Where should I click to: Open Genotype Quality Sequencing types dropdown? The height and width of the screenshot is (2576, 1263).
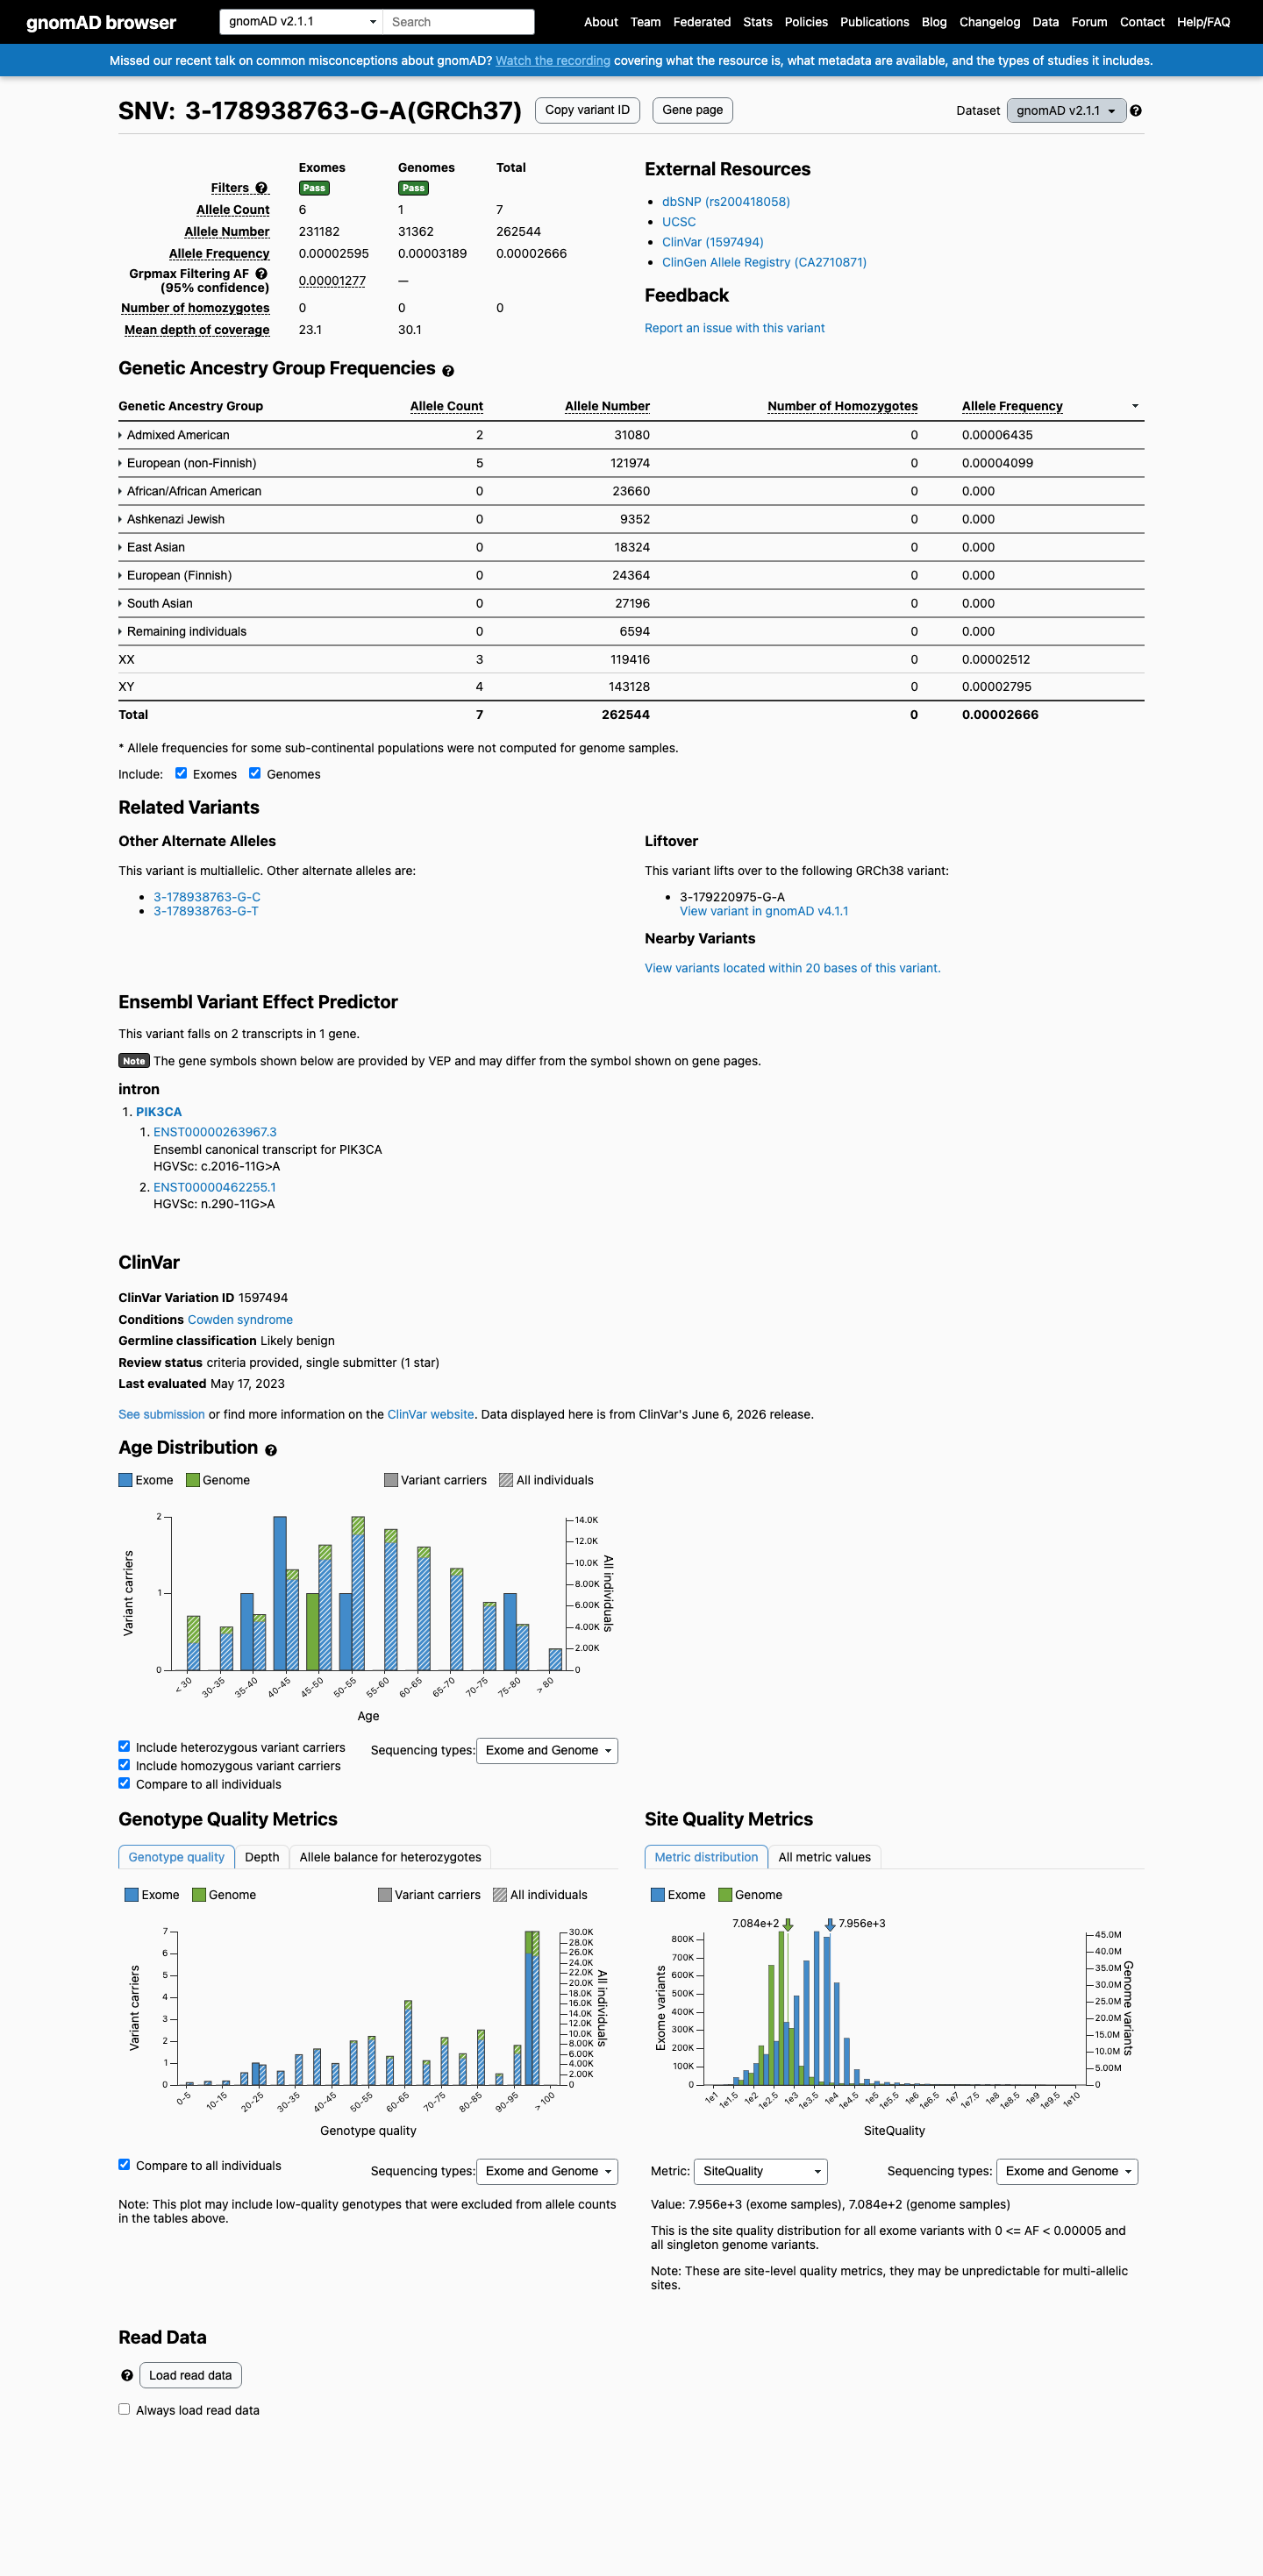pos(547,2171)
